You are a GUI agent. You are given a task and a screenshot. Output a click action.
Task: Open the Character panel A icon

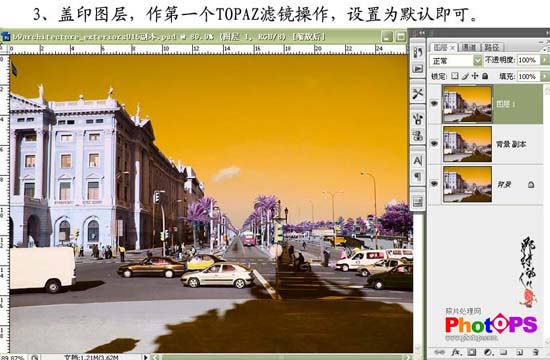[418, 160]
